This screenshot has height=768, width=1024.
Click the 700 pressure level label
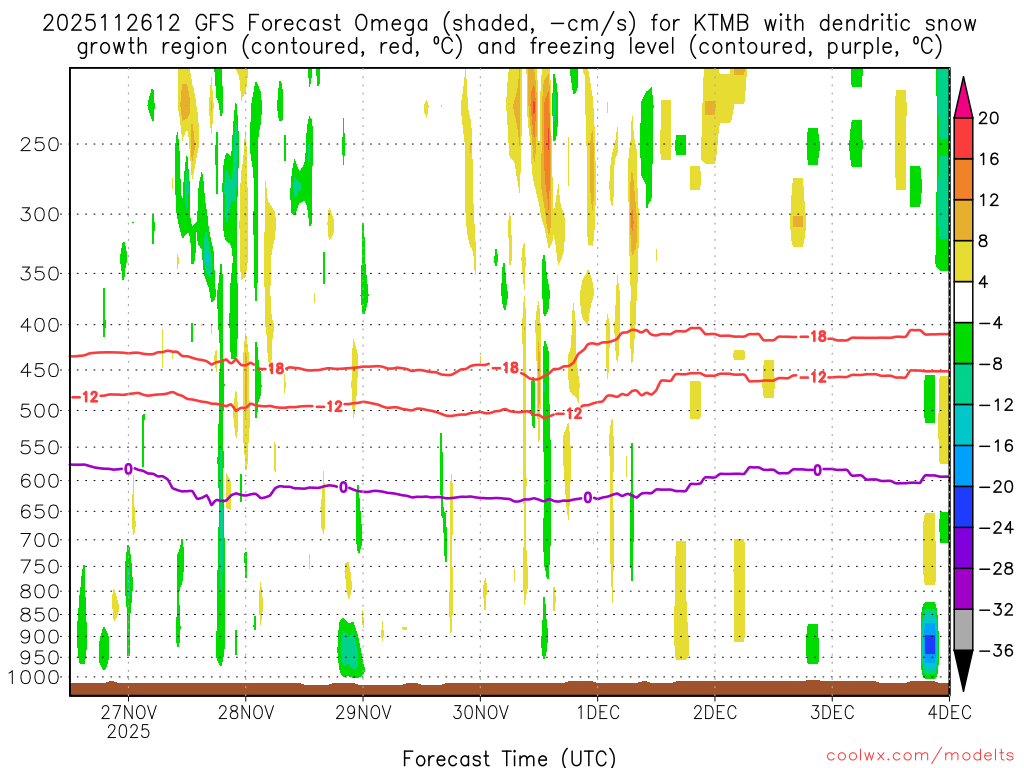coord(40,540)
